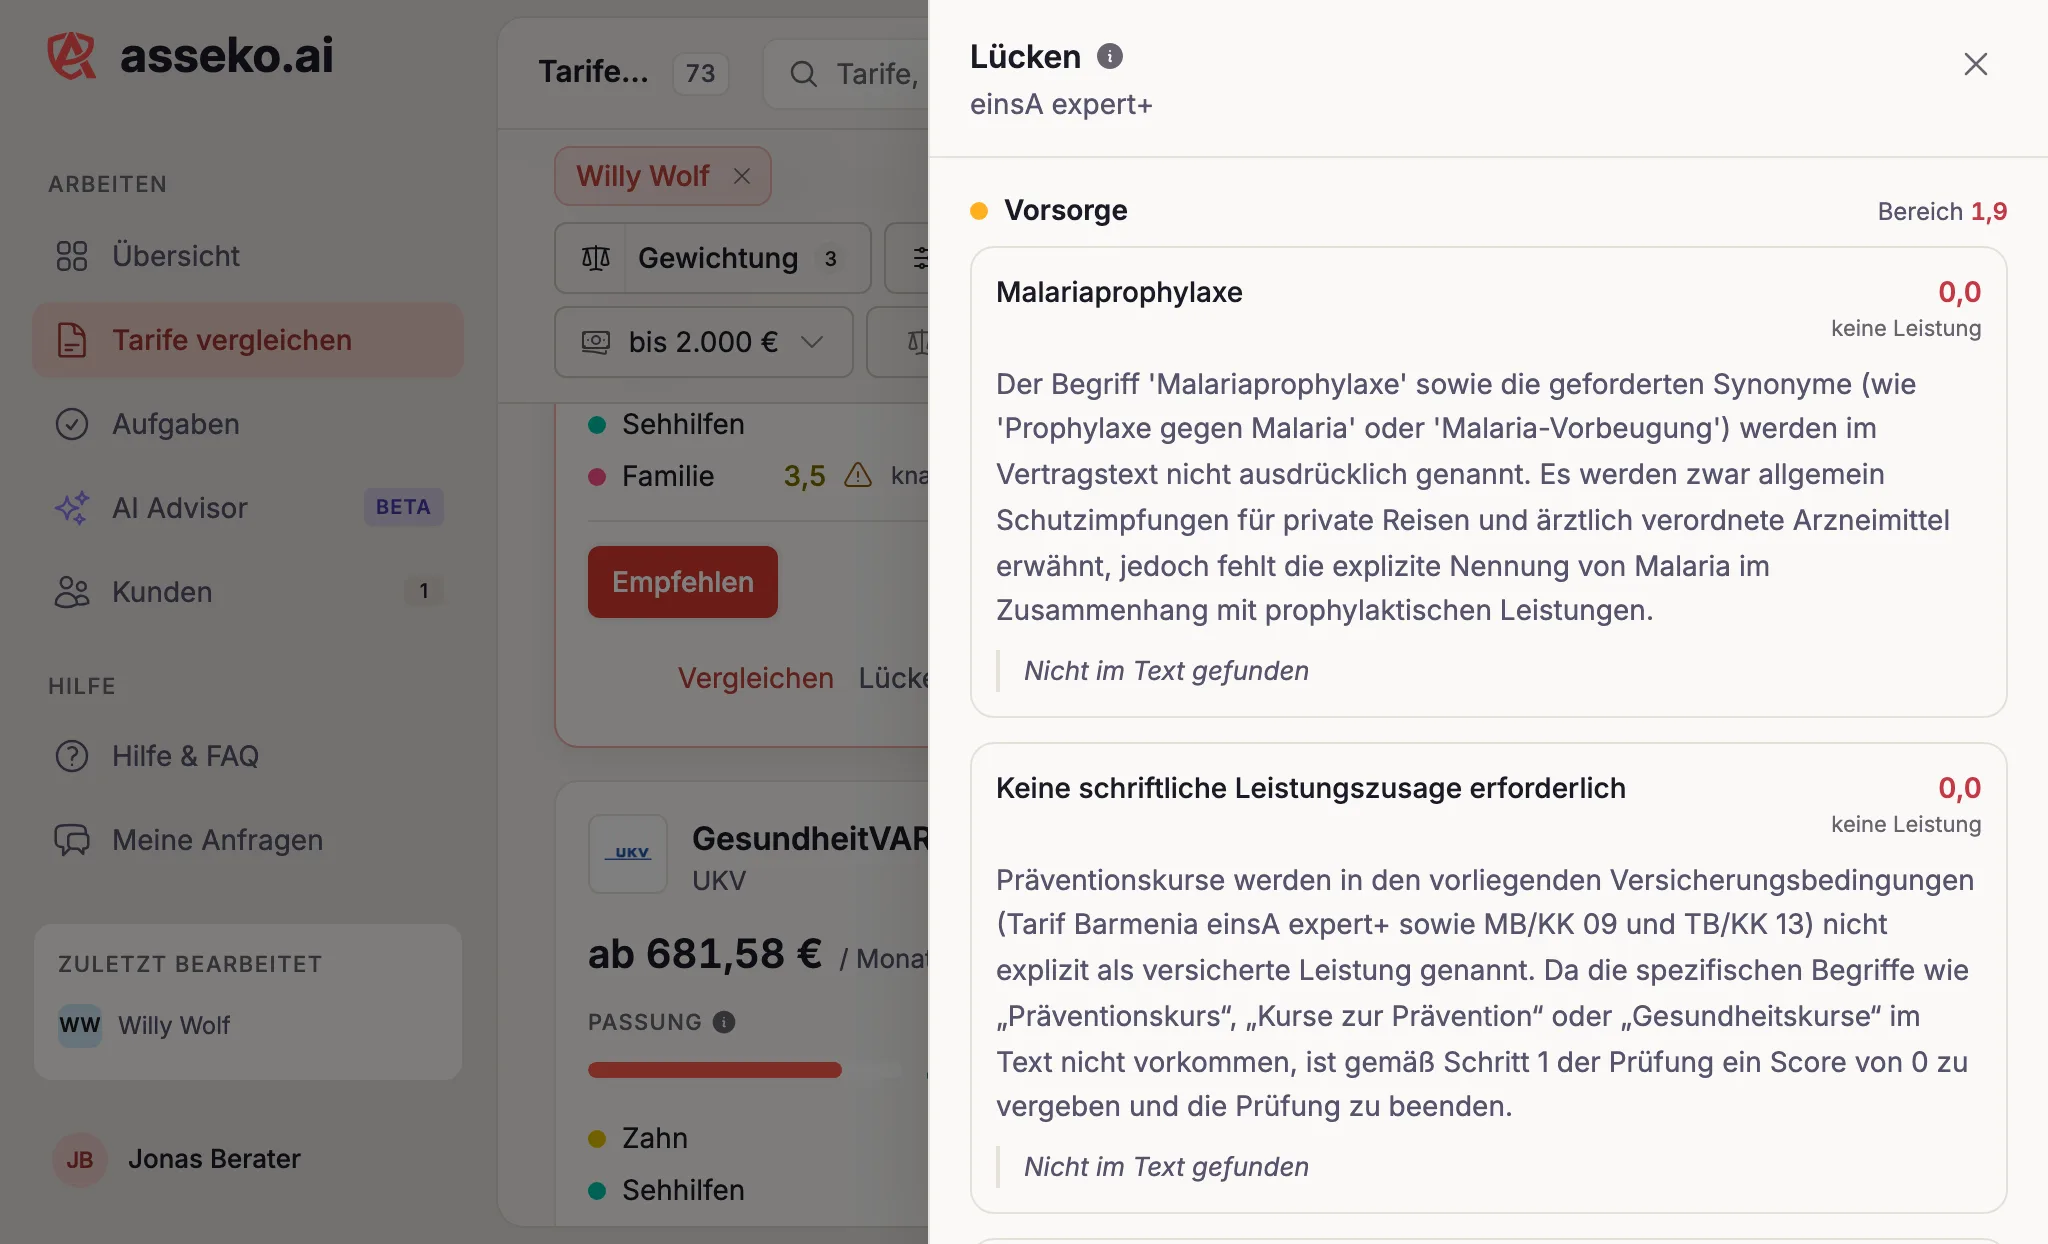This screenshot has height=1244, width=2048.
Task: Click into the Tarife search field
Action: coord(848,73)
